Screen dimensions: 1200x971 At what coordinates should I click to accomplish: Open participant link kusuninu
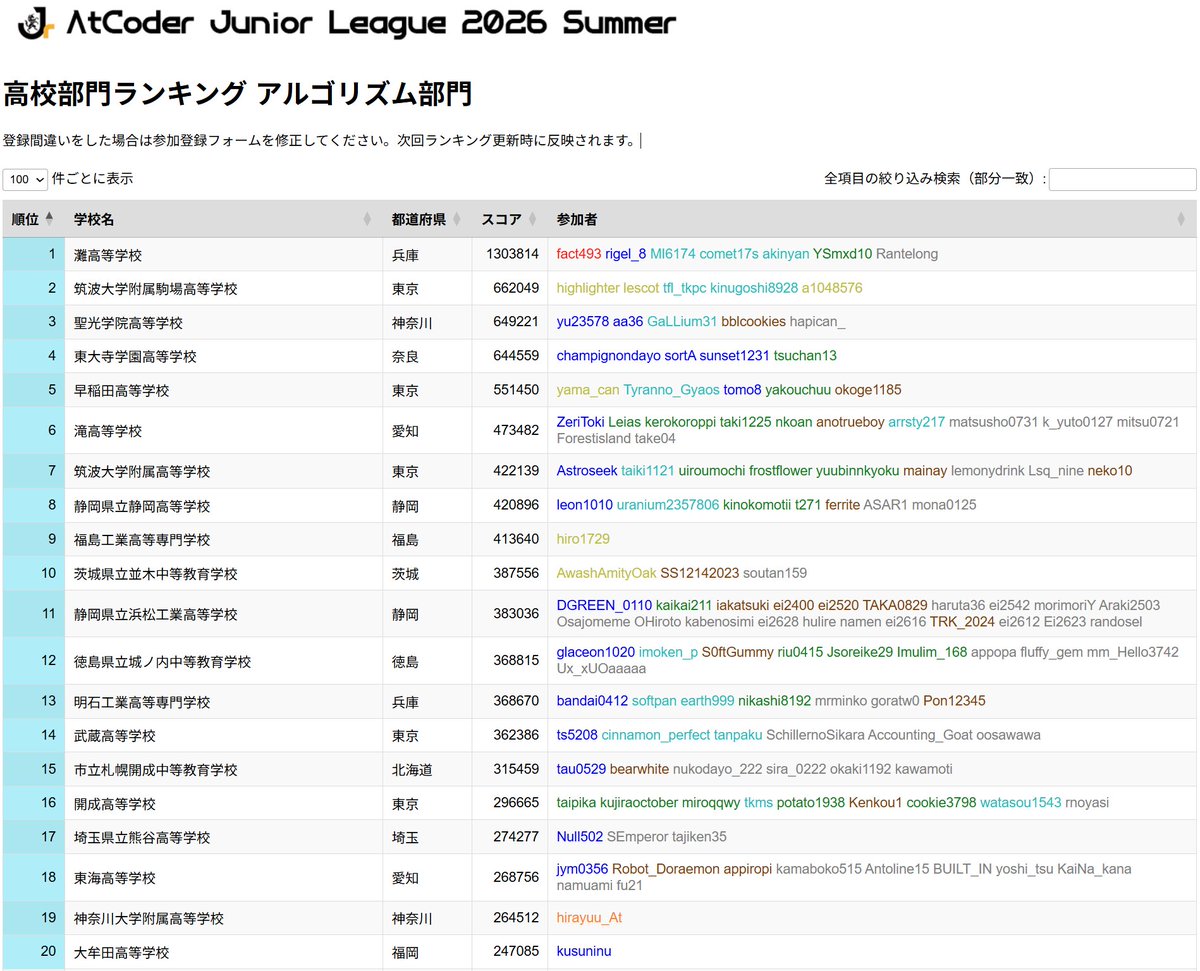(x=584, y=952)
